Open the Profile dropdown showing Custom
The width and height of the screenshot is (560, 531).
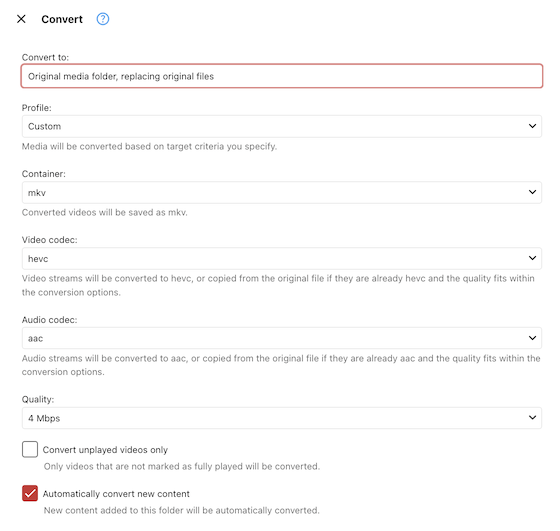pyautogui.click(x=282, y=126)
